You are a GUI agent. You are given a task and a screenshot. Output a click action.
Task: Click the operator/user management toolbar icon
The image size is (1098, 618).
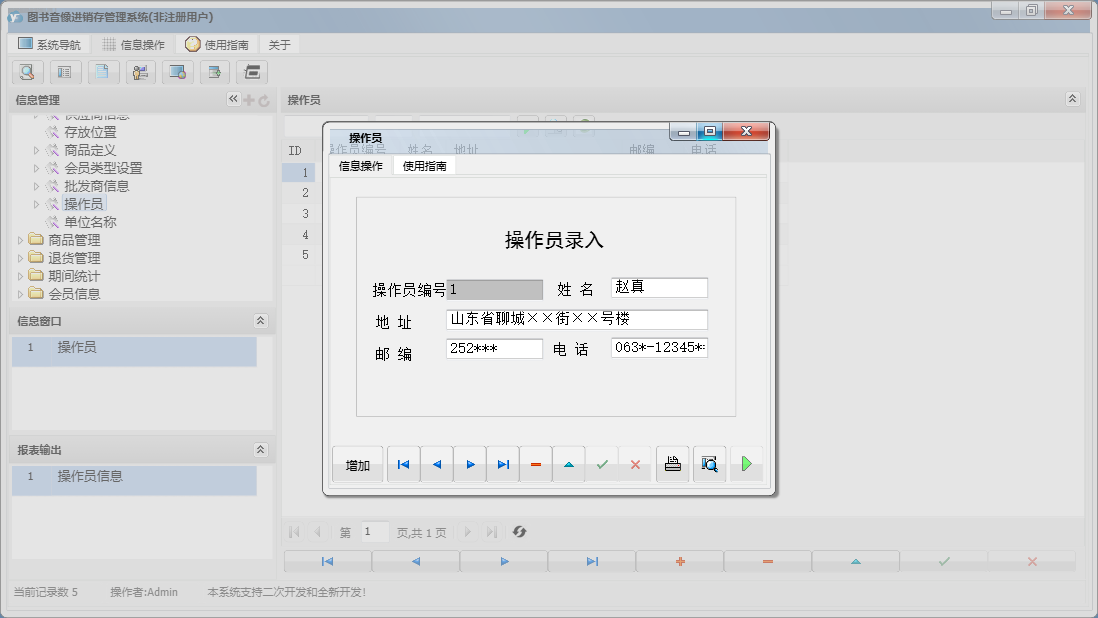coord(140,72)
